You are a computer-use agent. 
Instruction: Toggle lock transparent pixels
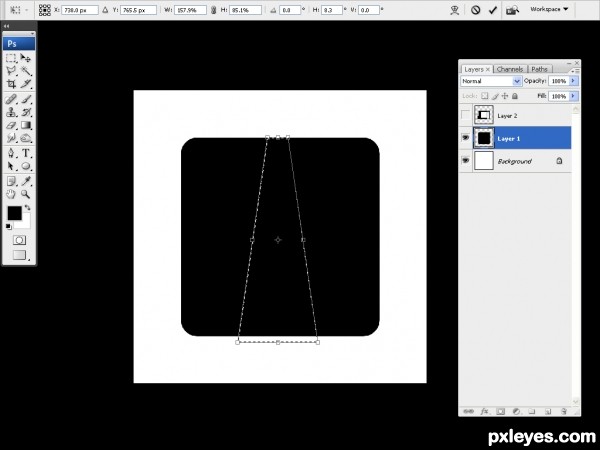click(485, 96)
